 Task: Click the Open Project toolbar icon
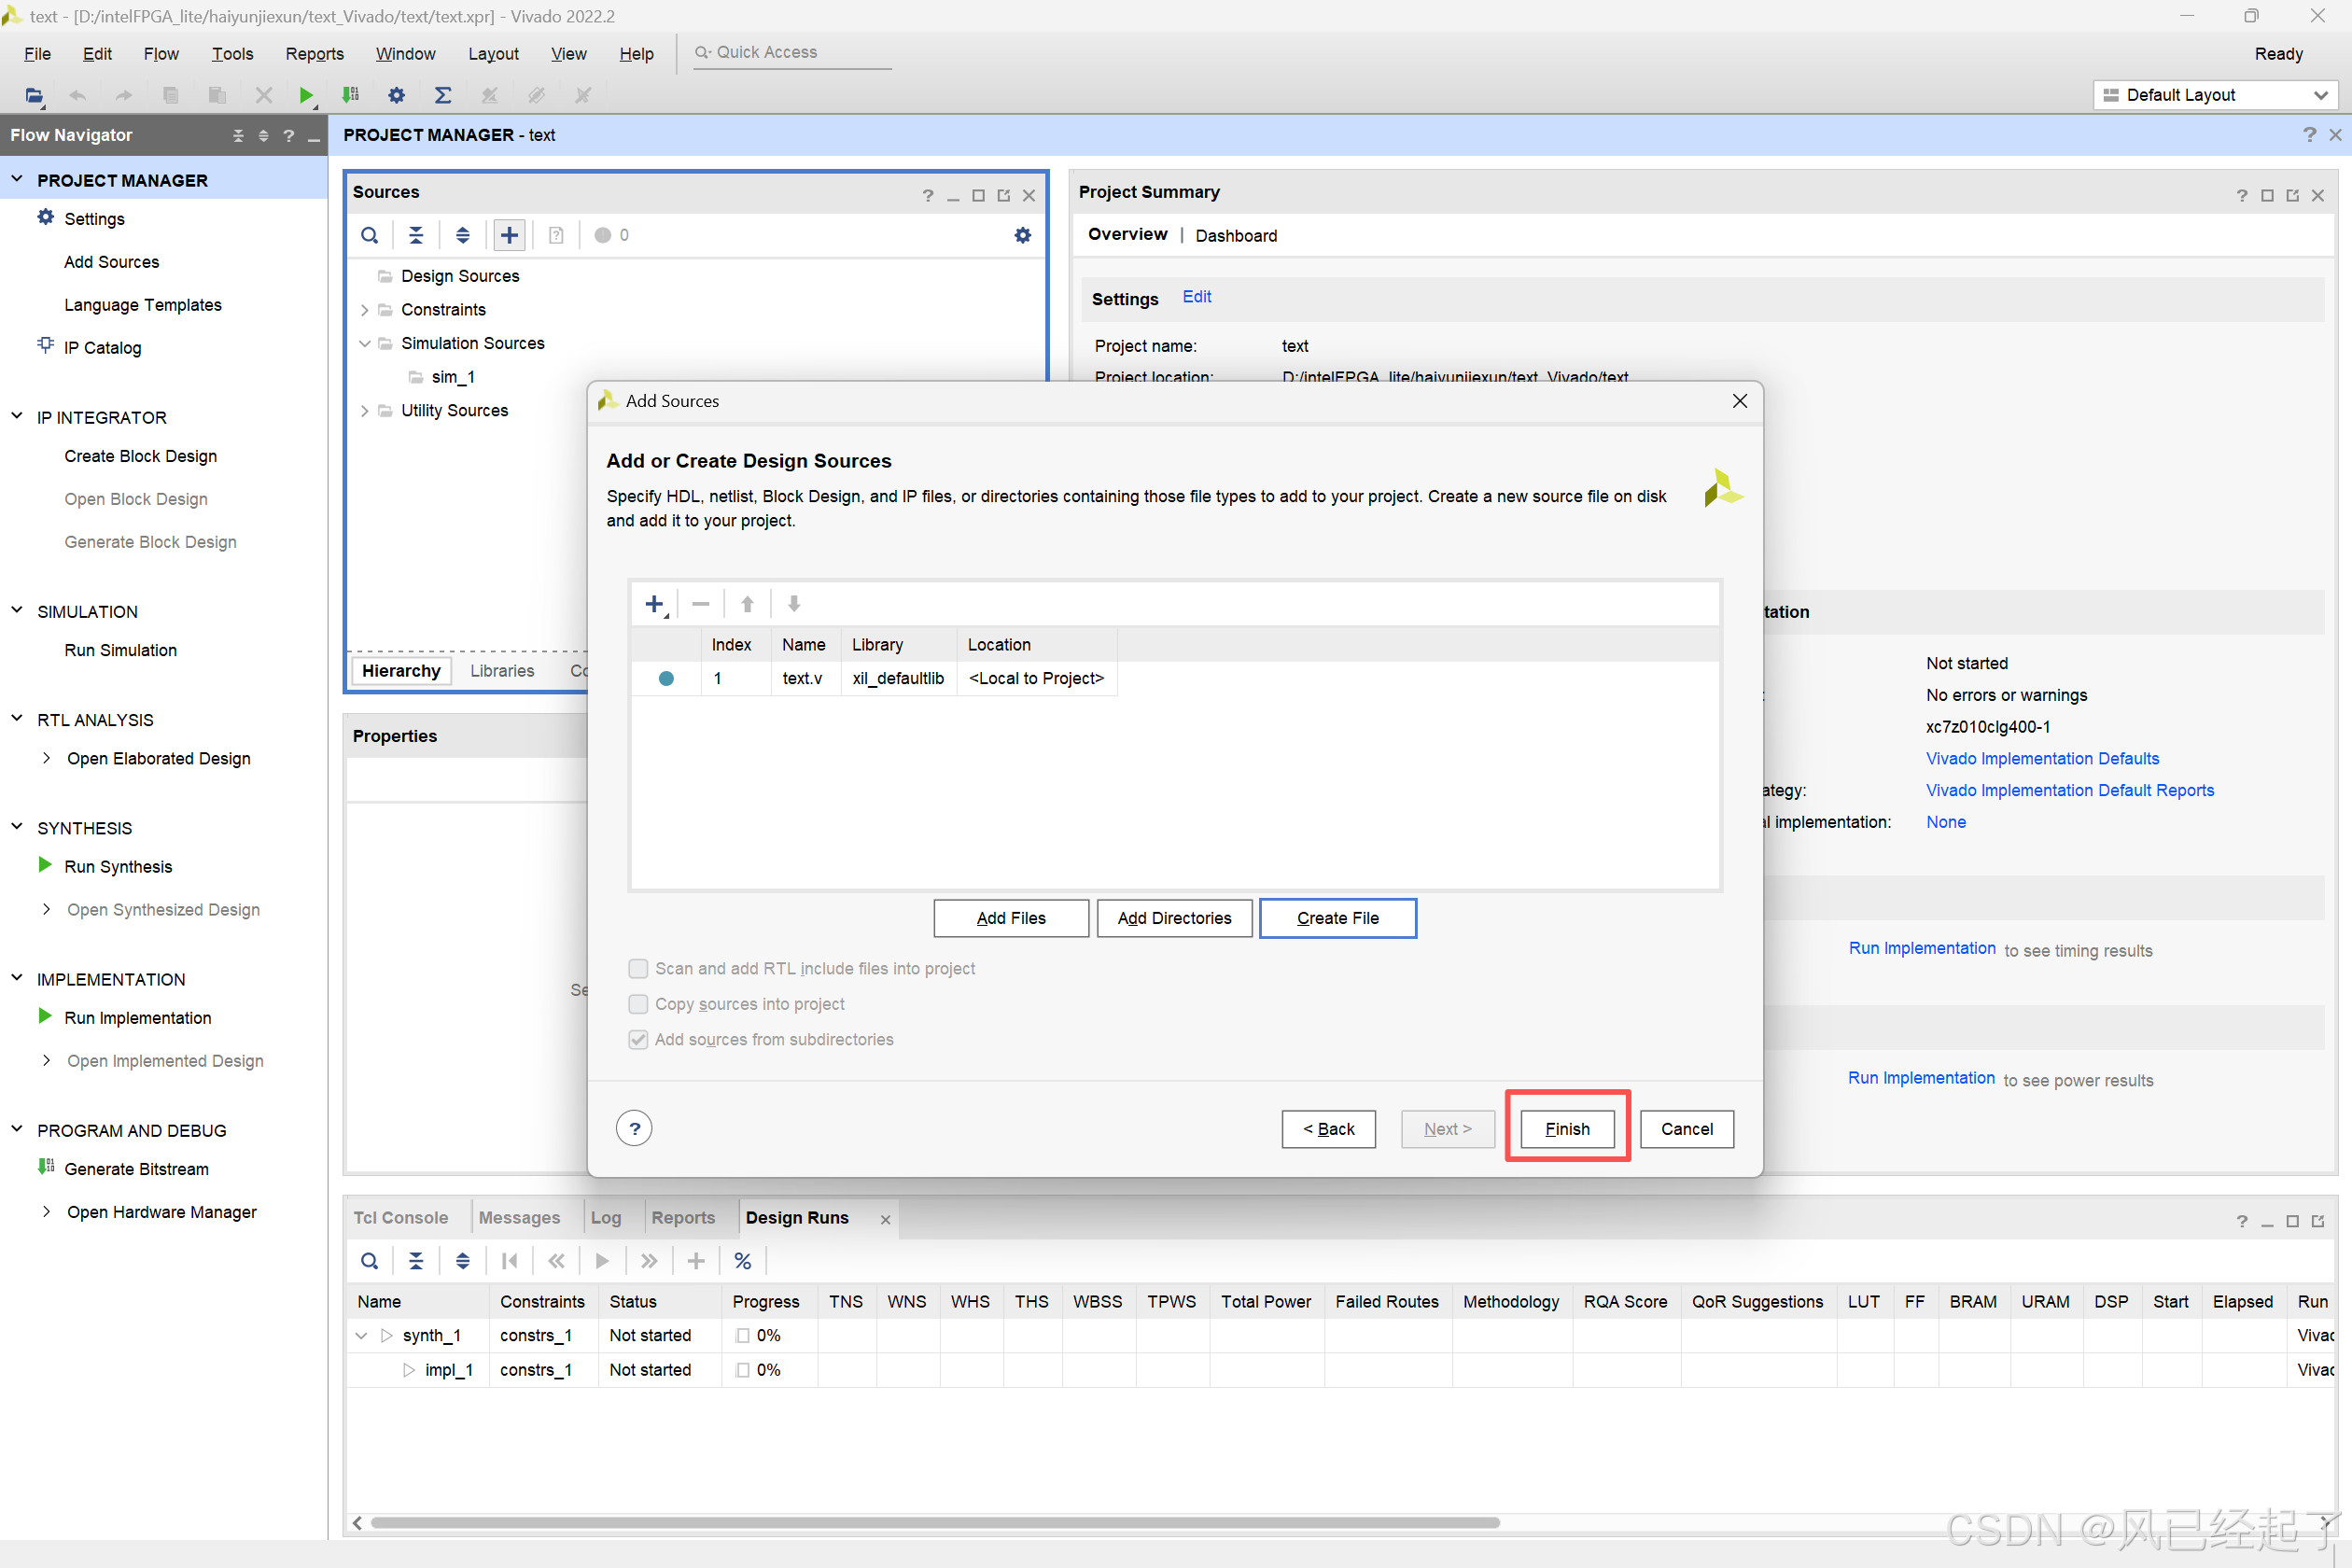(x=34, y=95)
